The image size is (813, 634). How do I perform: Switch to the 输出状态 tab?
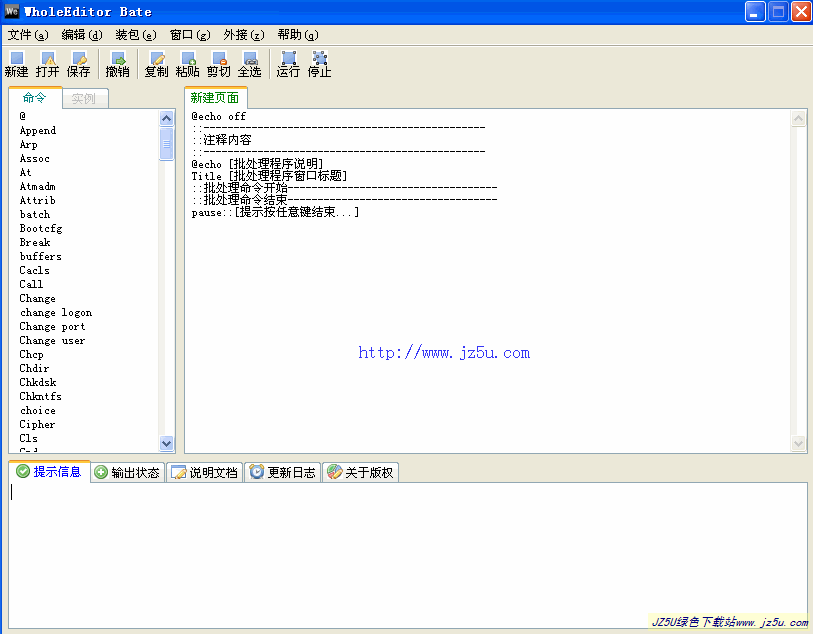click(x=128, y=472)
